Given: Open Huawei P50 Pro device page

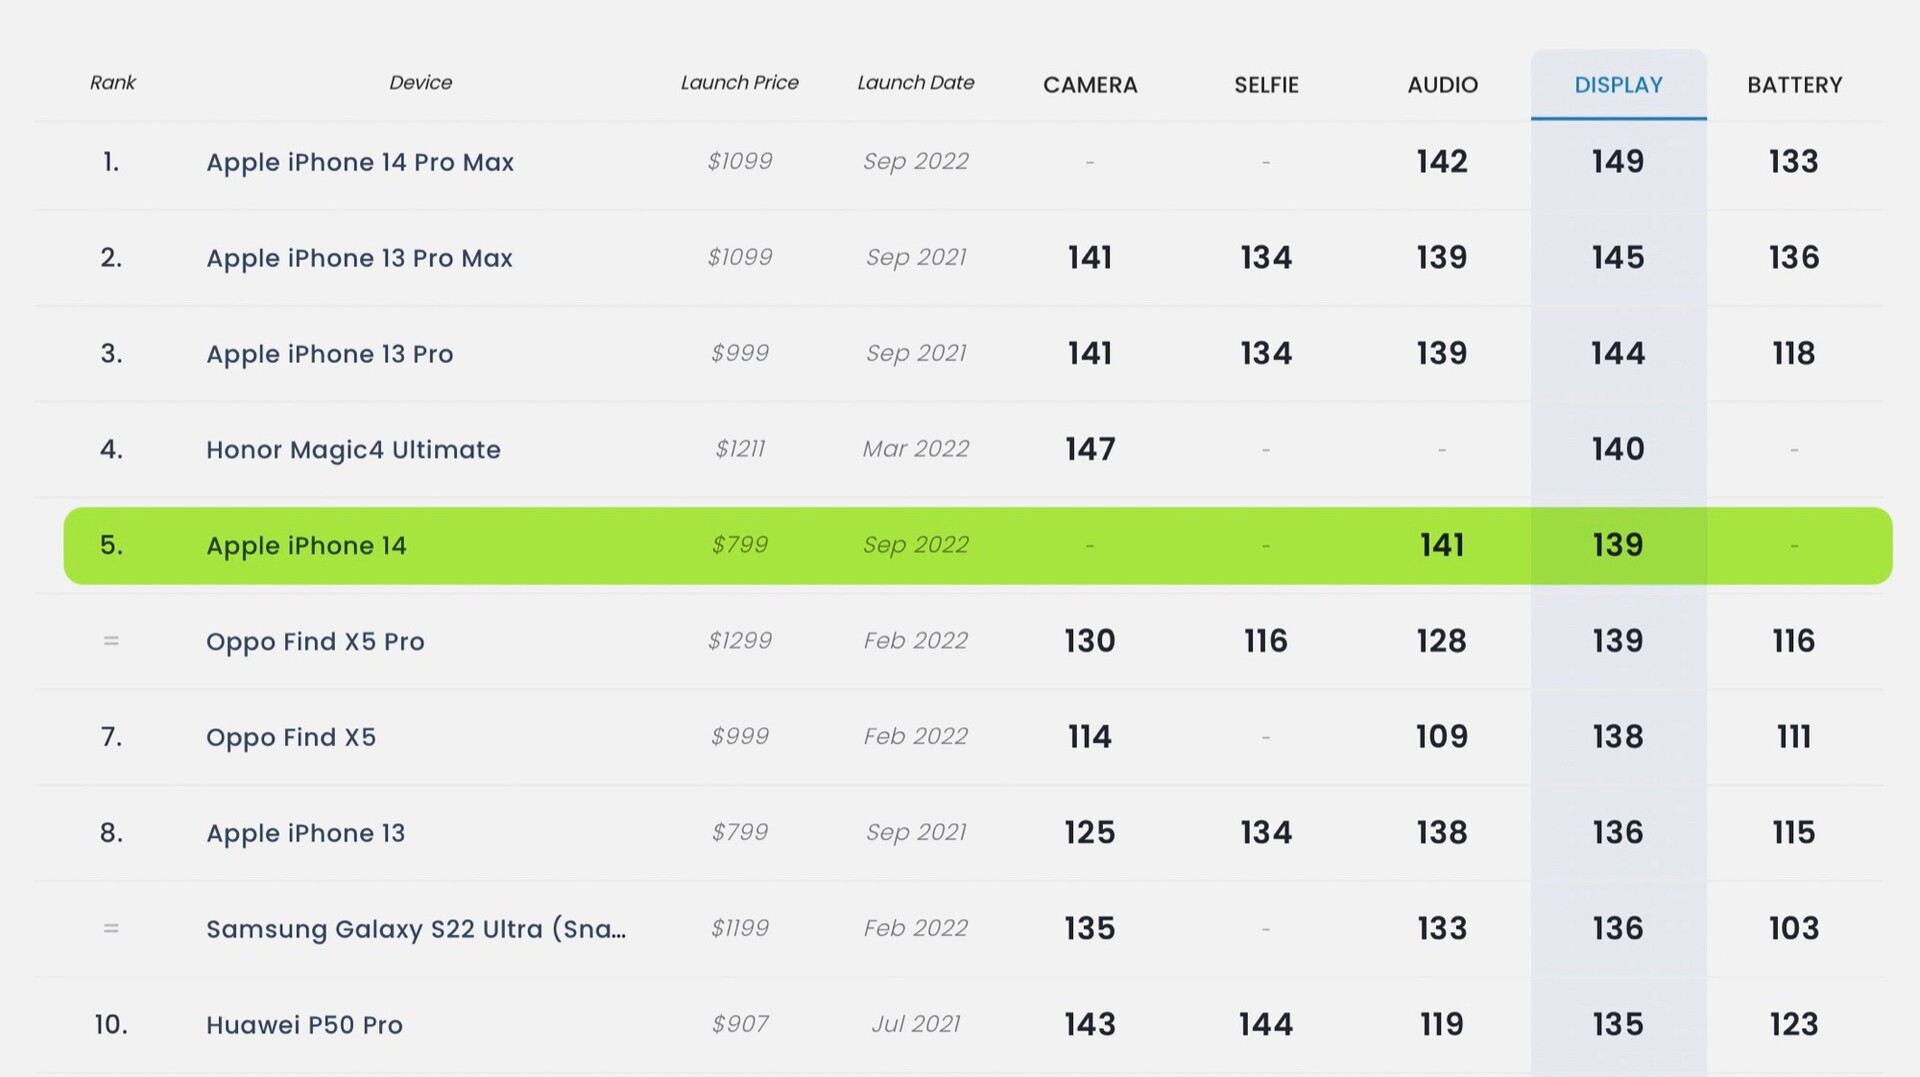Looking at the screenshot, I should [304, 1025].
